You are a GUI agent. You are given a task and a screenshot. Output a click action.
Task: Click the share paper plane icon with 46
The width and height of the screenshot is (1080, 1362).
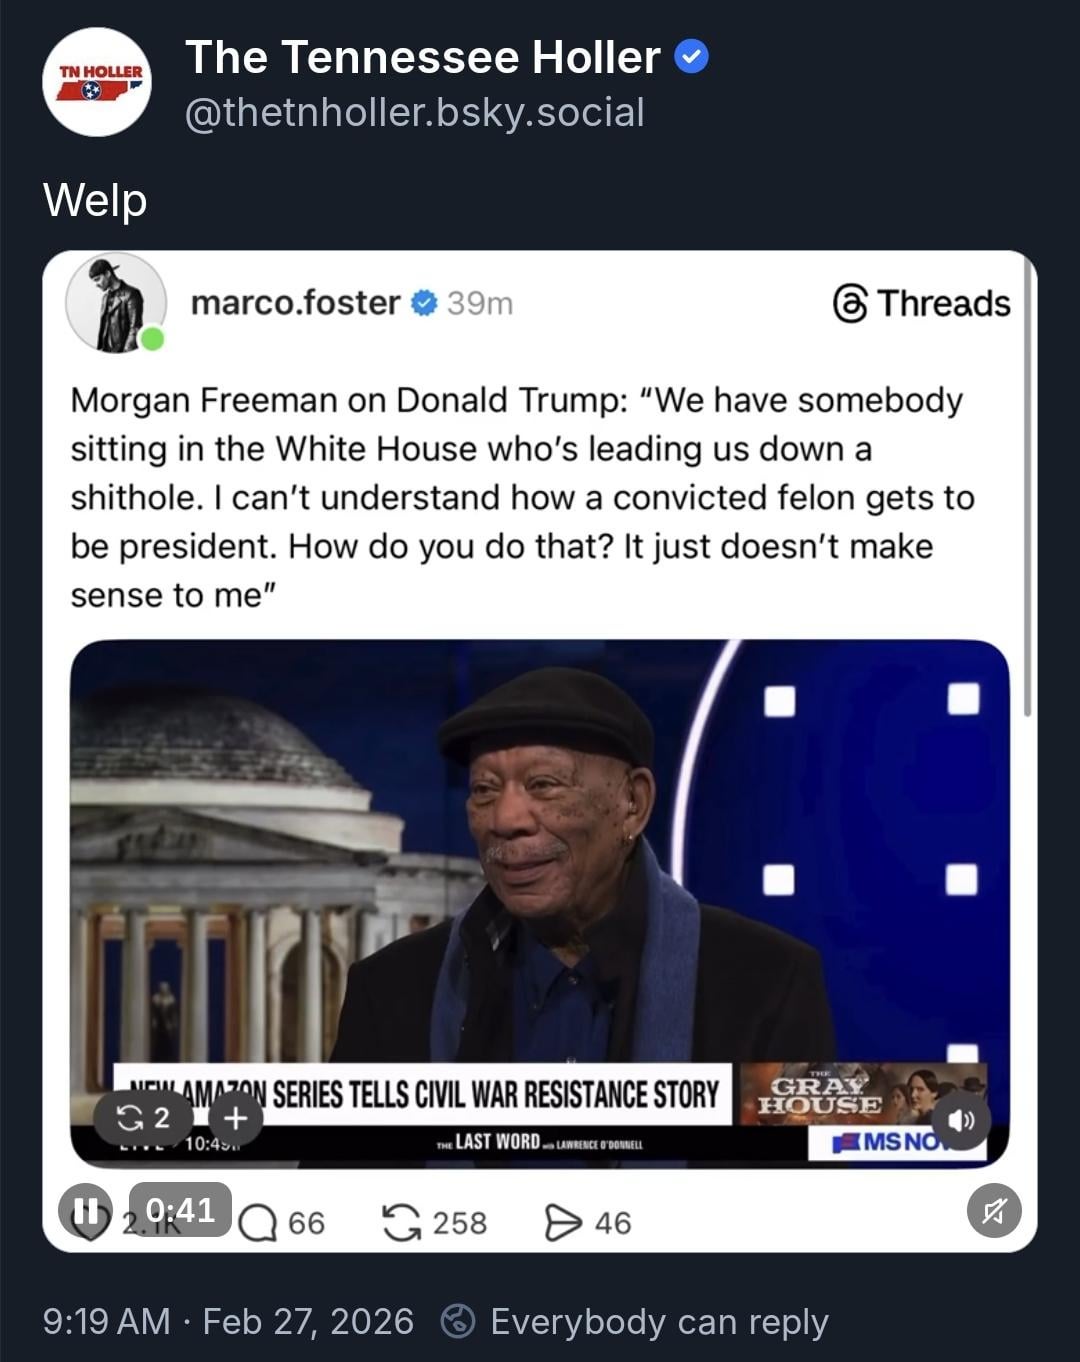click(562, 1222)
